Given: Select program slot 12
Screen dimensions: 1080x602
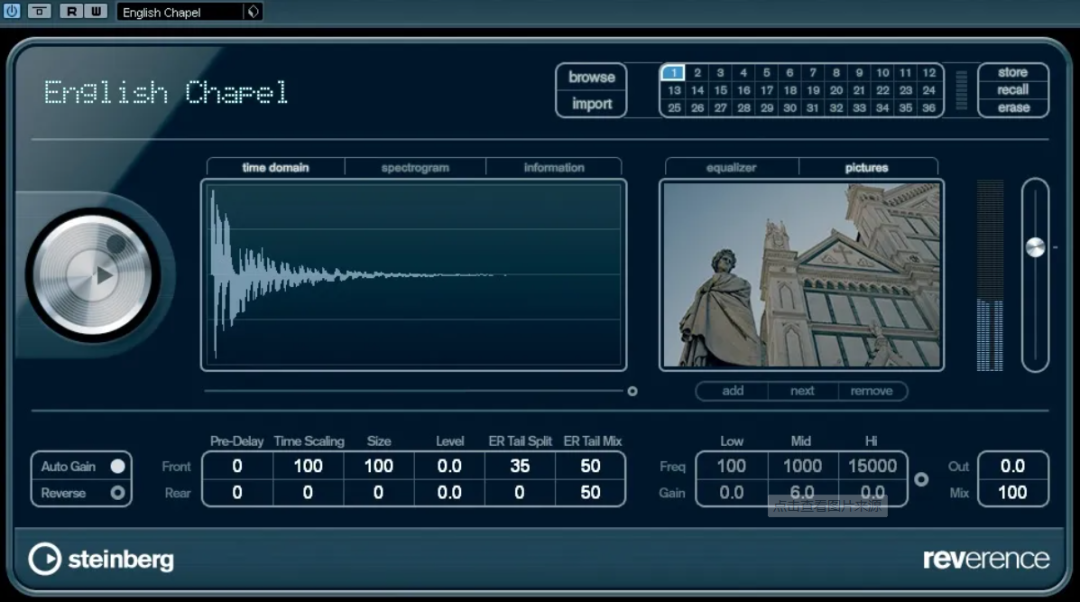Looking at the screenshot, I should click(929, 72).
